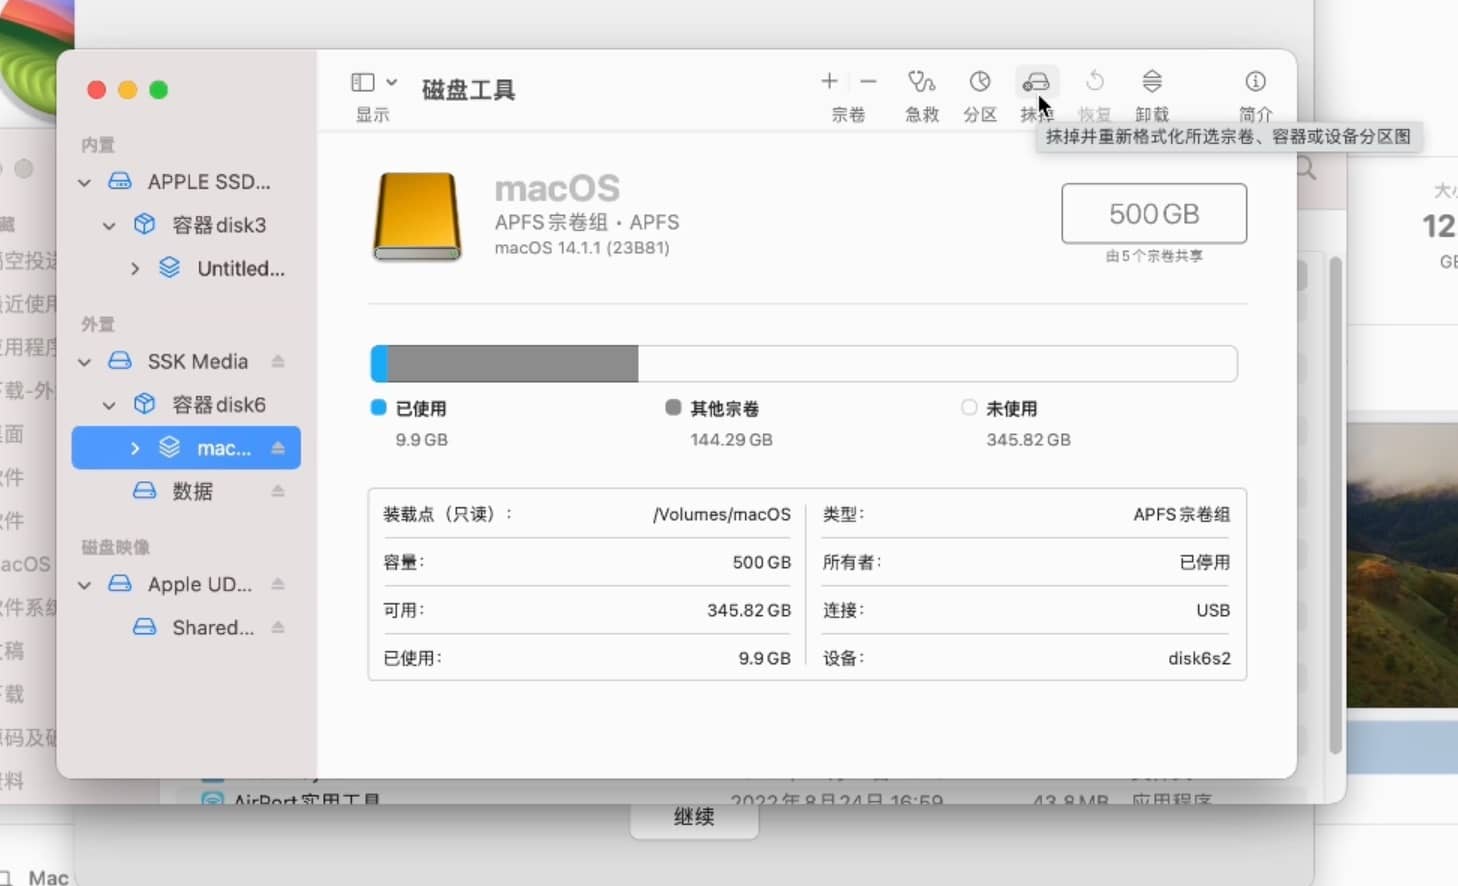This screenshot has width=1458, height=886.
Task: Expand the selected macOS volume group
Action: [x=135, y=448]
